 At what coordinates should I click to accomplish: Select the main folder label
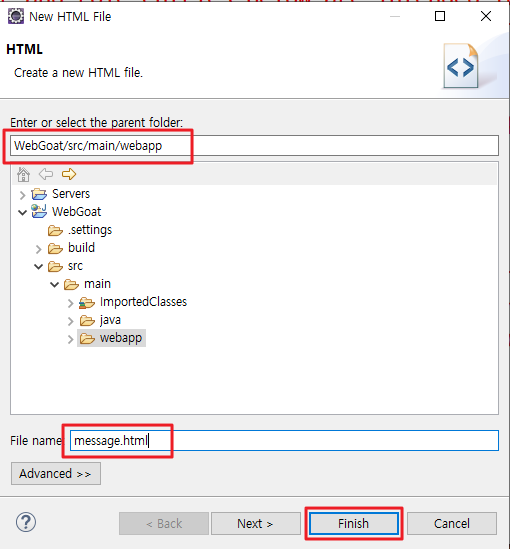(97, 284)
